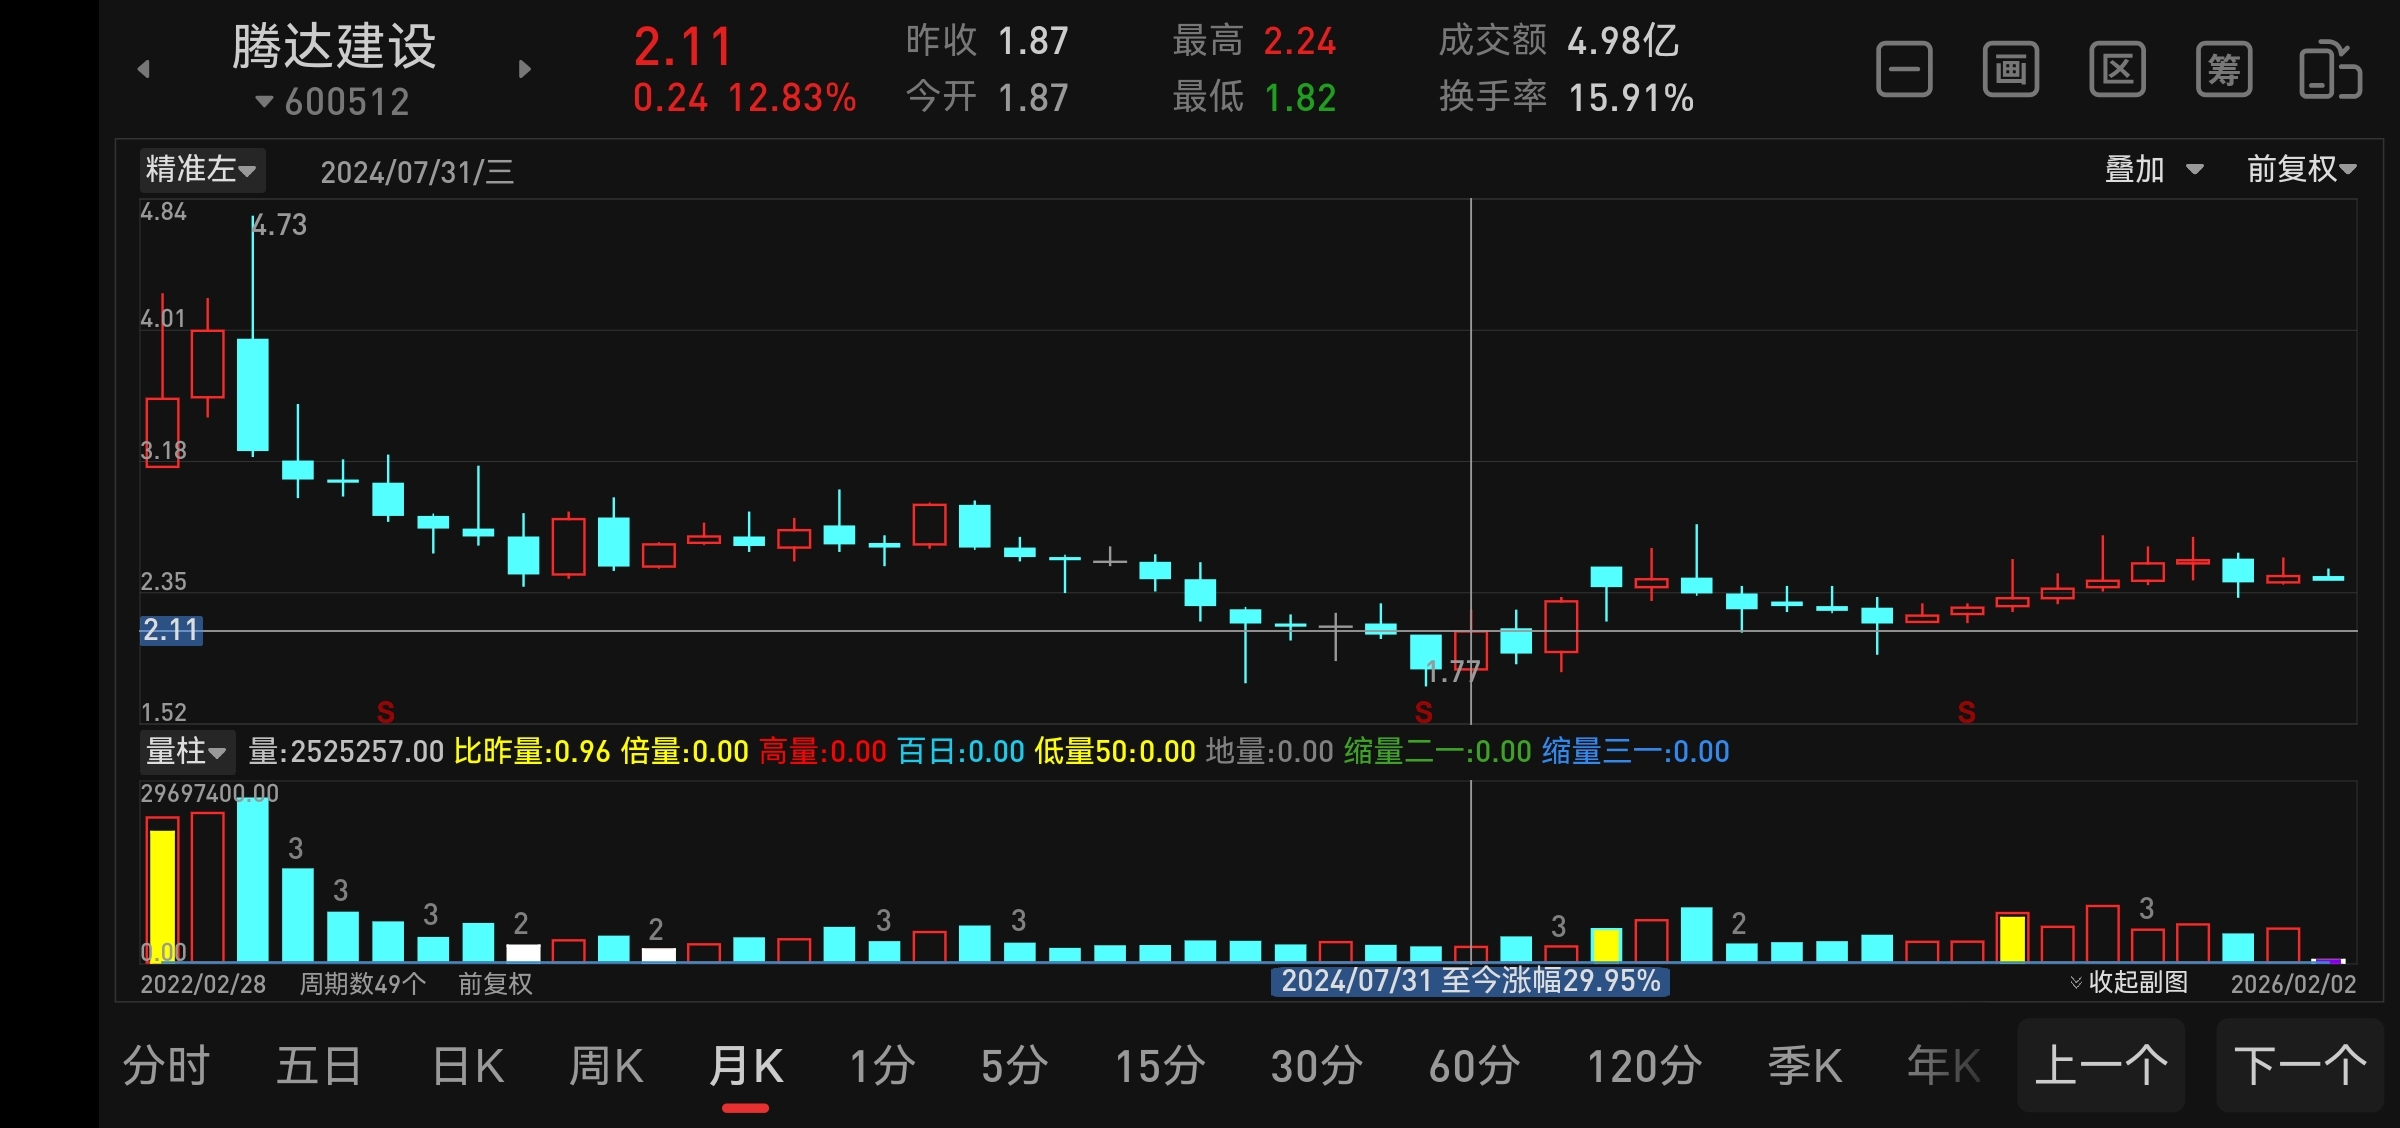The height and width of the screenshot is (1128, 2400).
Task: Open the 前复权 adjustment dropdown
Action: (x=2301, y=169)
